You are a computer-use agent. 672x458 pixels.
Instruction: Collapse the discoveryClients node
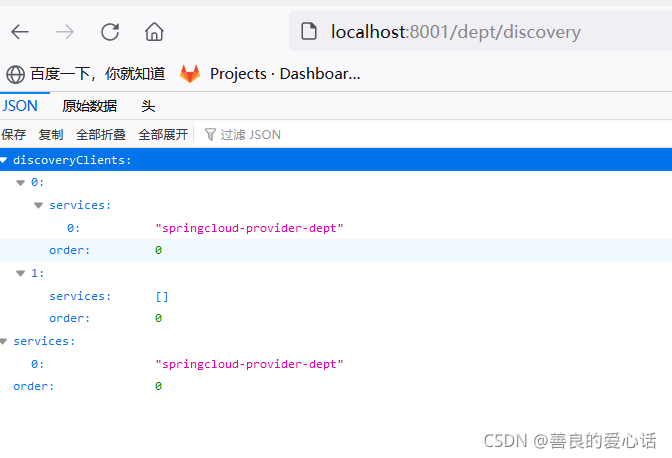tap(4, 160)
